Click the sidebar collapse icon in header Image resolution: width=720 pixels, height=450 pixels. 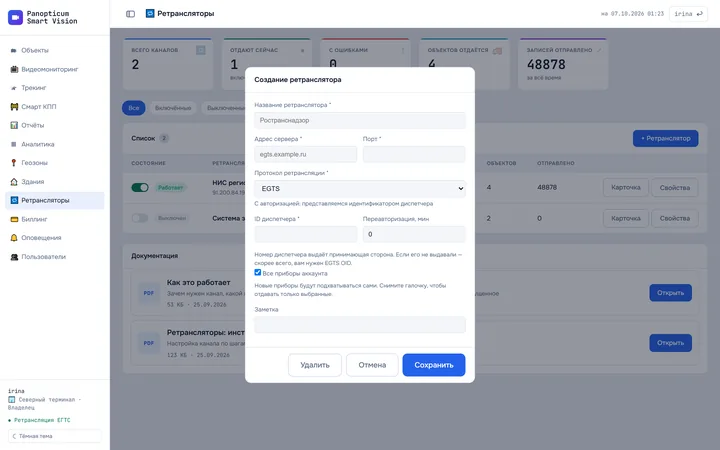[130, 14]
